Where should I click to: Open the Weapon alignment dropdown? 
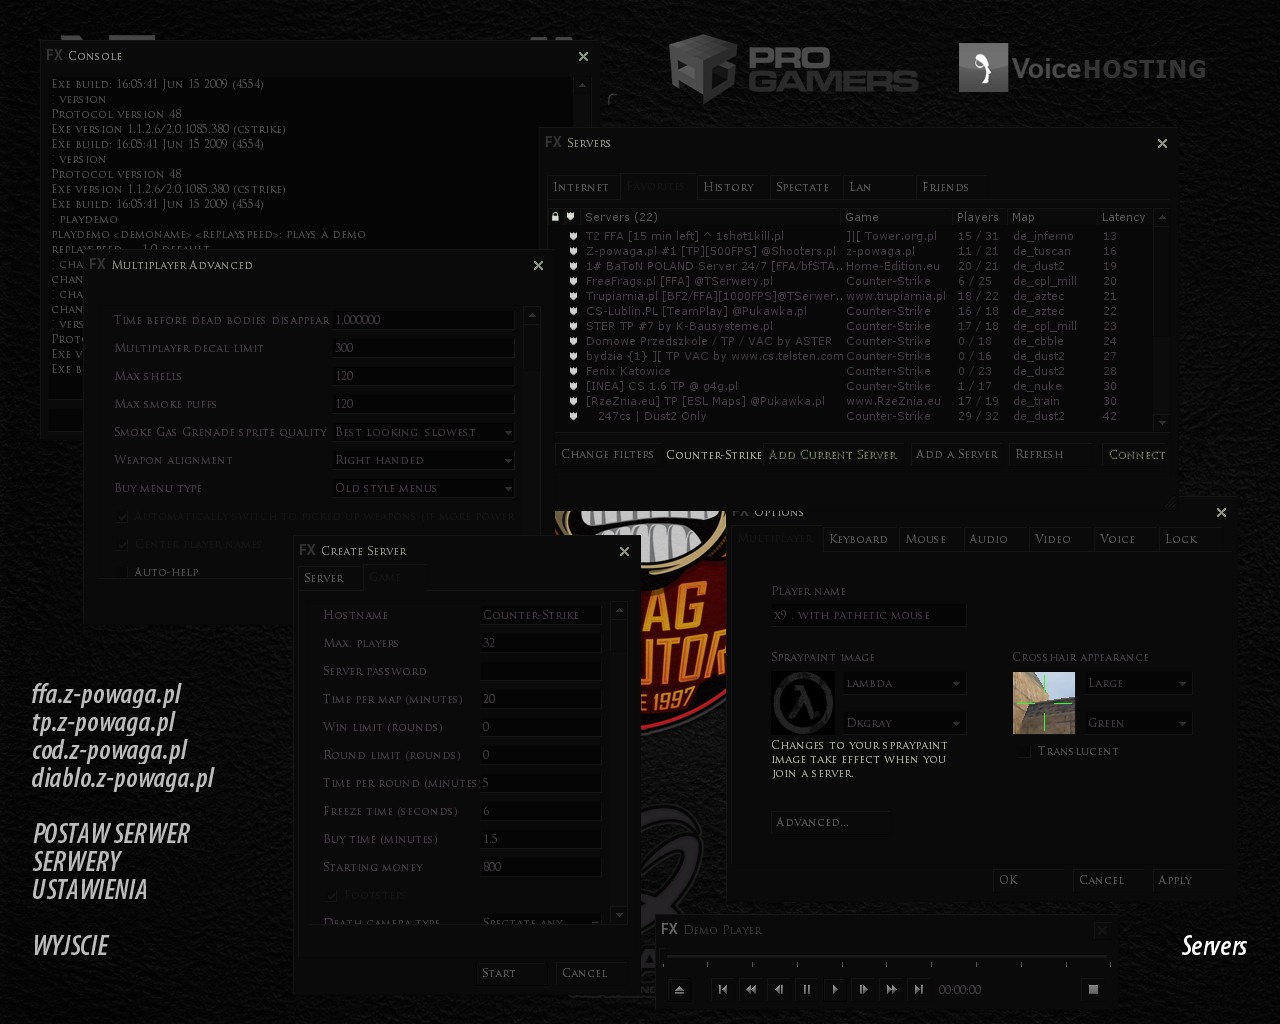click(423, 460)
